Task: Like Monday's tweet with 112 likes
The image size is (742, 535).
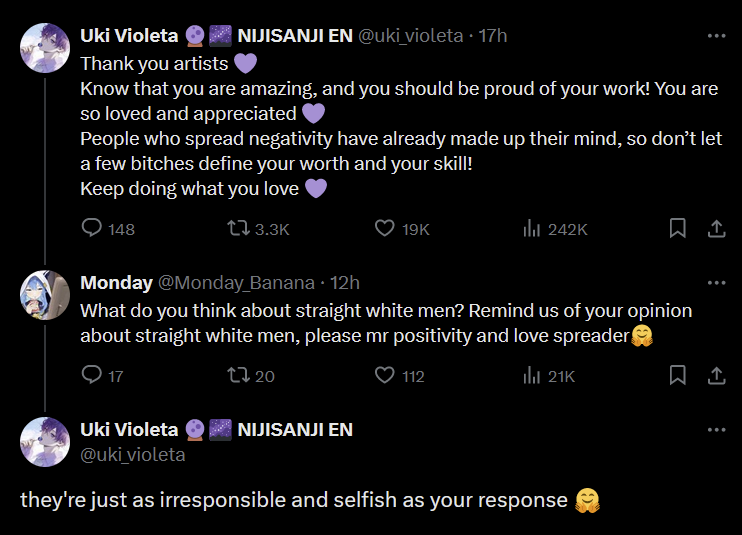Action: (x=385, y=376)
